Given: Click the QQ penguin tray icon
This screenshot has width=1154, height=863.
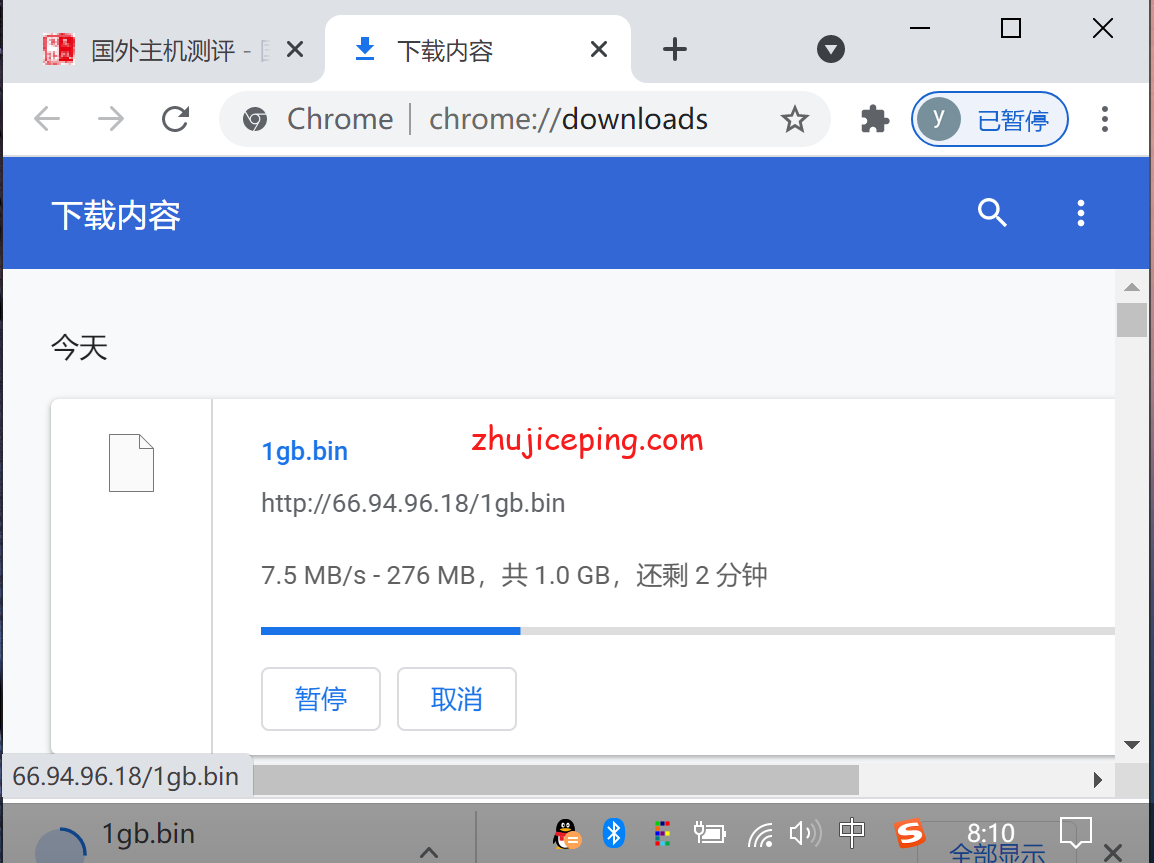Looking at the screenshot, I should pyautogui.click(x=567, y=833).
